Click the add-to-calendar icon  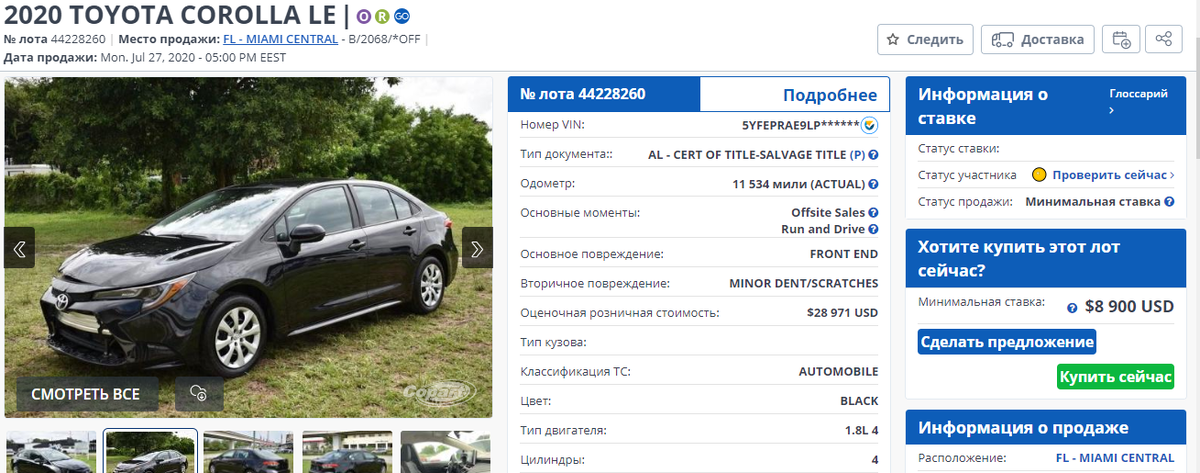[1122, 40]
